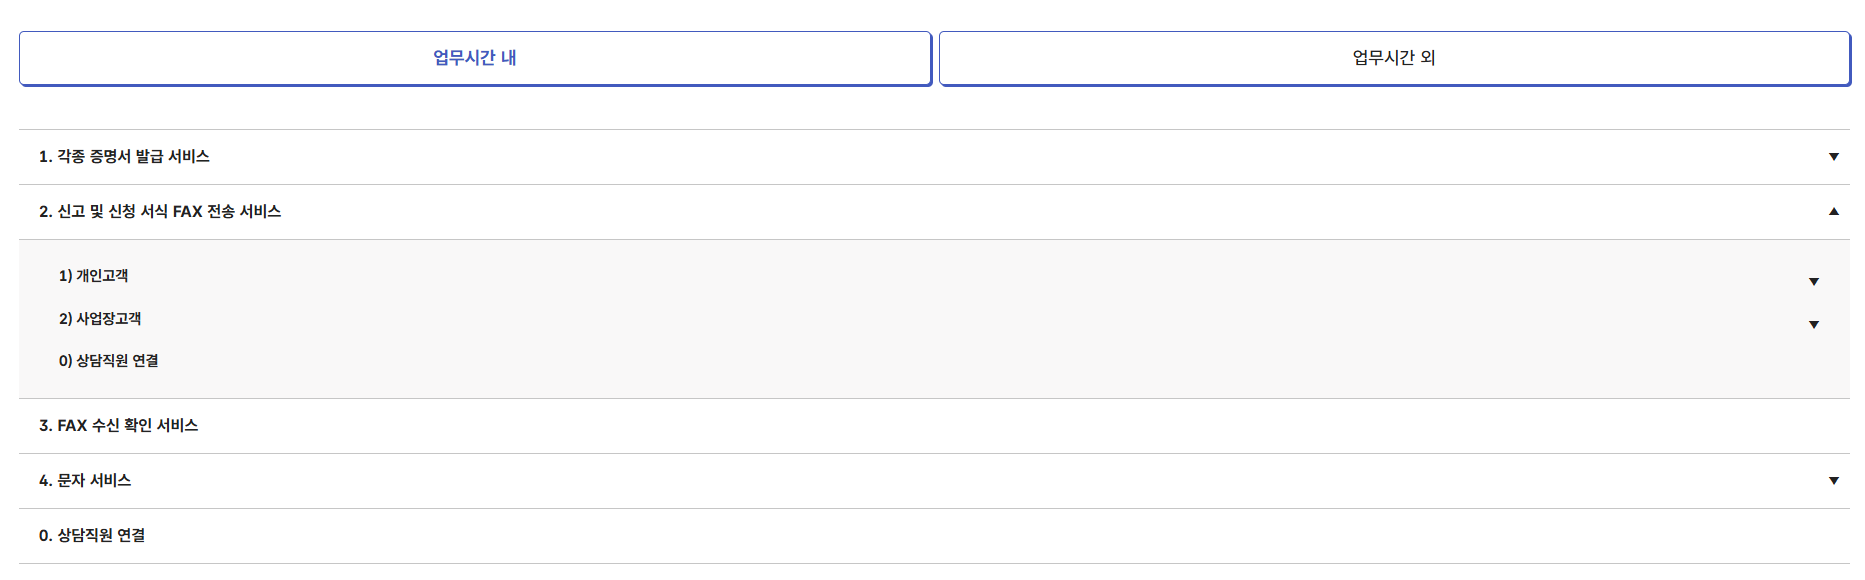This screenshot has height=580, width=1865.
Task: Expand arrow beside 2) 사업장고객
Action: 1814,325
